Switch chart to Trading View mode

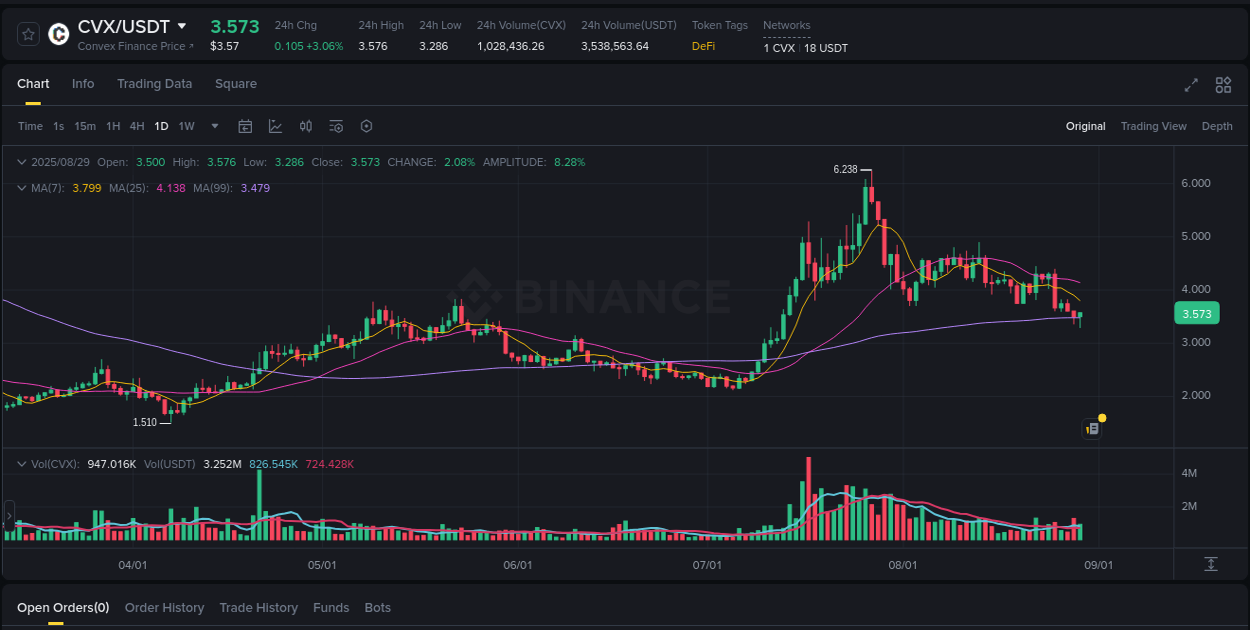[x=1153, y=126]
